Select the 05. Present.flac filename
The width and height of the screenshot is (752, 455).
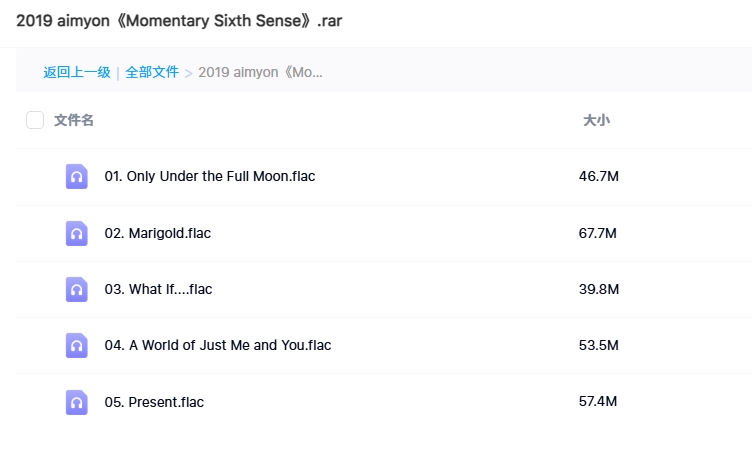[x=154, y=403]
